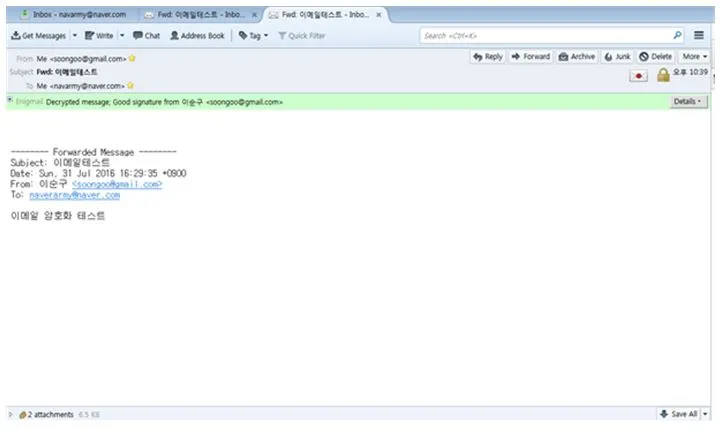Open the Address Book
Image resolution: width=720 pixels, height=430 pixels.
point(197,35)
